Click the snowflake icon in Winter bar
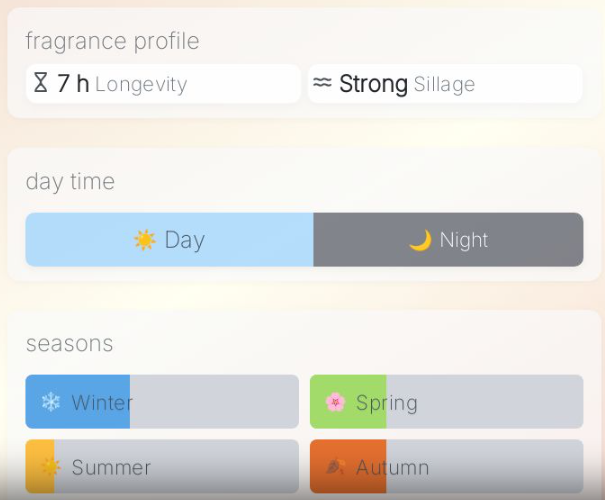Viewport: 605px width, 500px height. [x=51, y=402]
